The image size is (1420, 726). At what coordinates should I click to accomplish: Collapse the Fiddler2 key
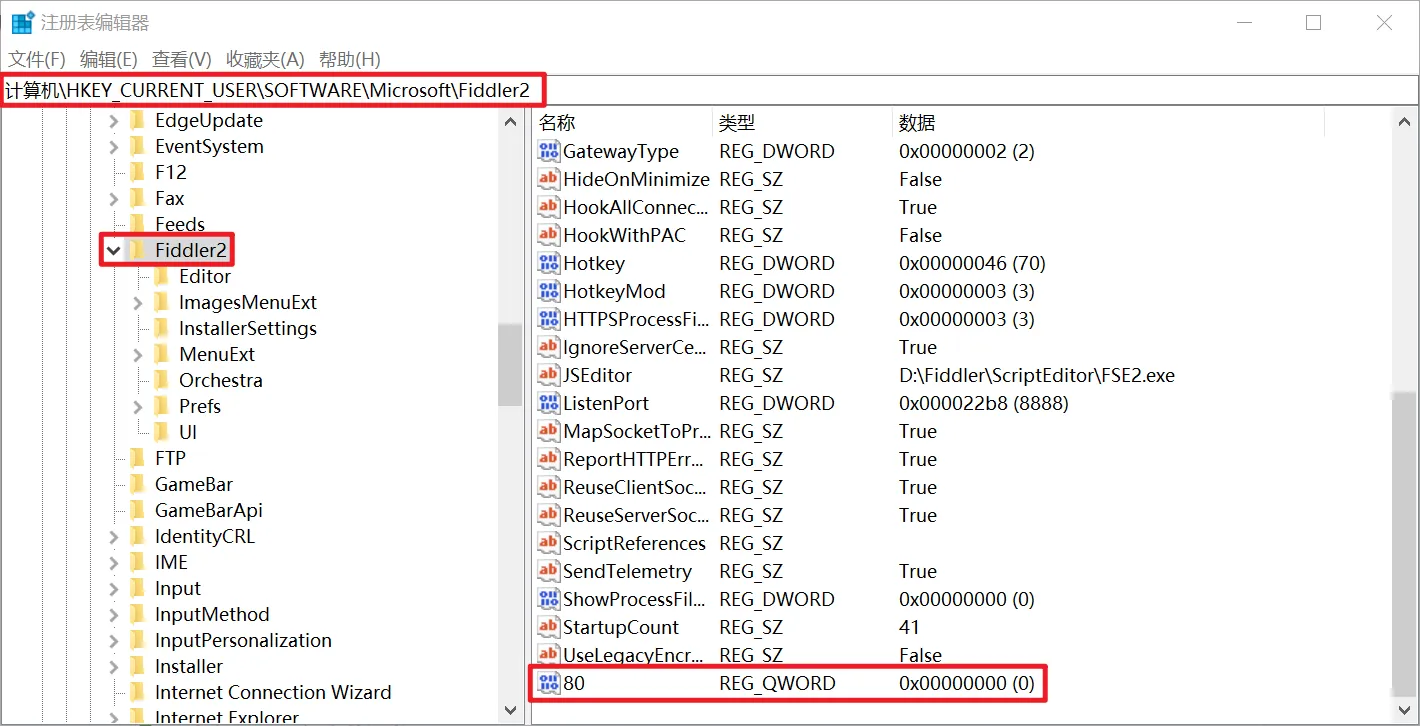(x=114, y=250)
